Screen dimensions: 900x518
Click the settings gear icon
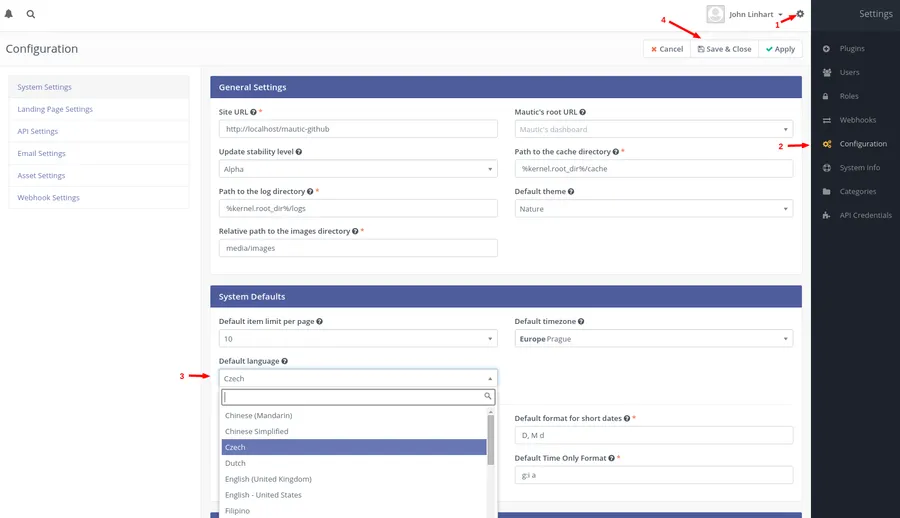pyautogui.click(x=800, y=14)
